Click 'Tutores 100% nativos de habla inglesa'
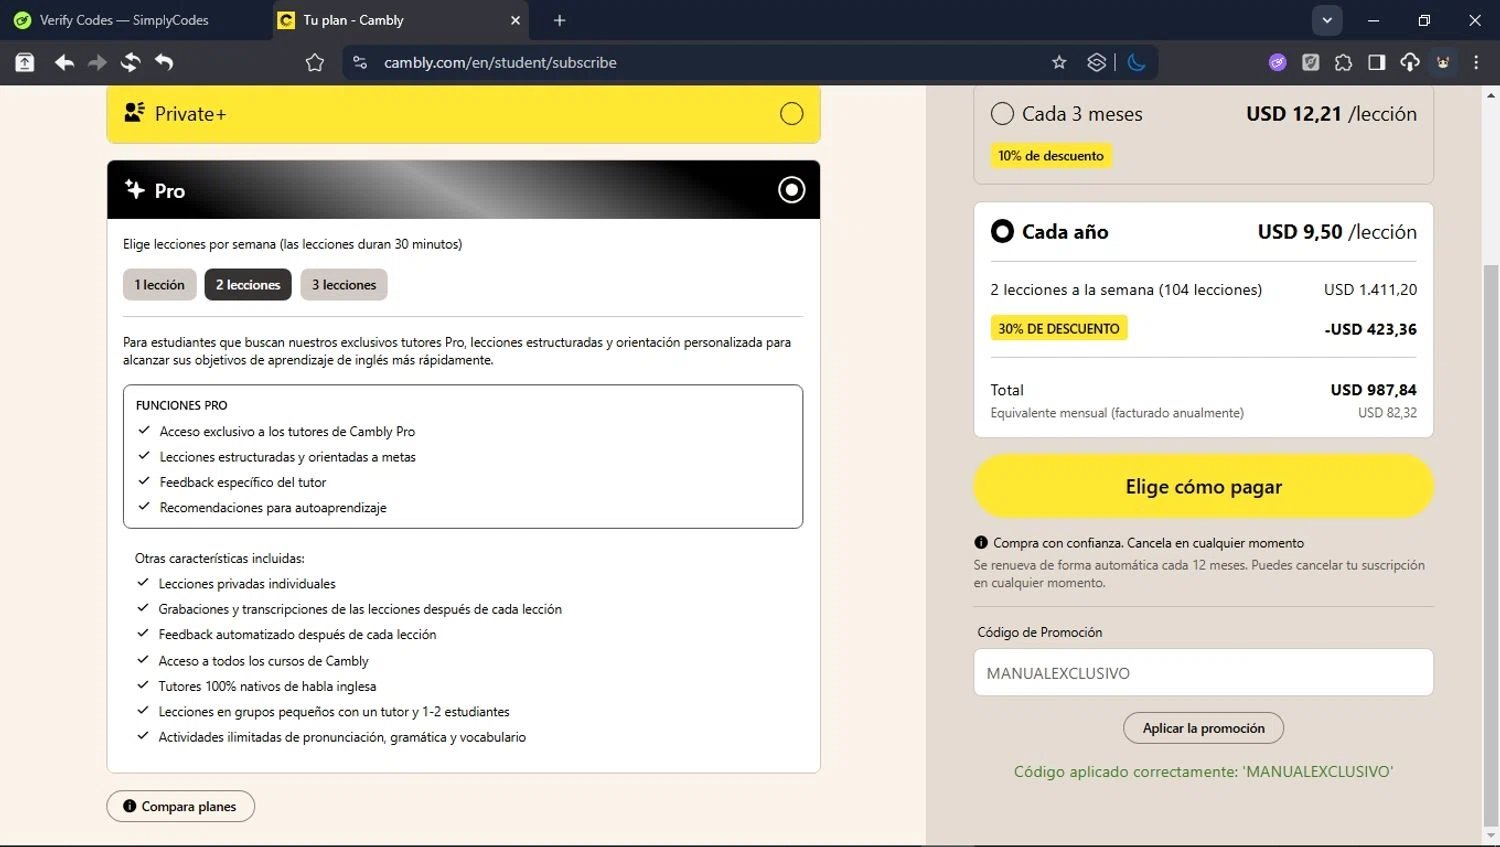 (x=268, y=686)
